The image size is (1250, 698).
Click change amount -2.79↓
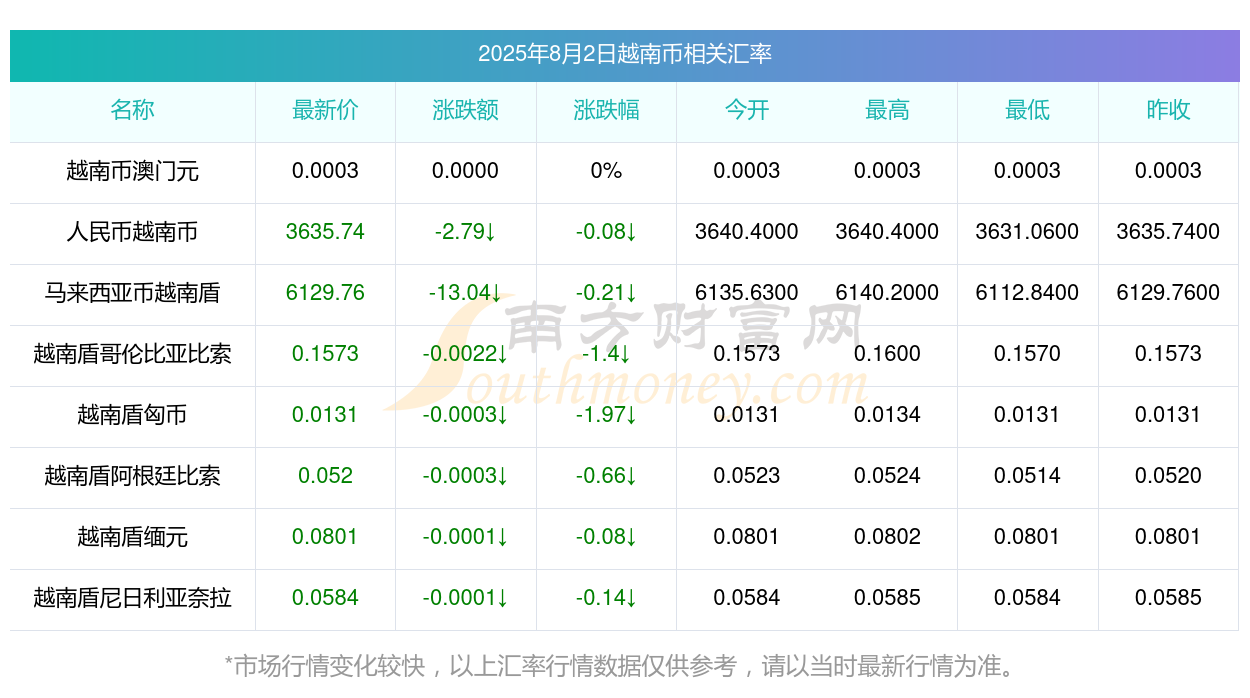(466, 232)
